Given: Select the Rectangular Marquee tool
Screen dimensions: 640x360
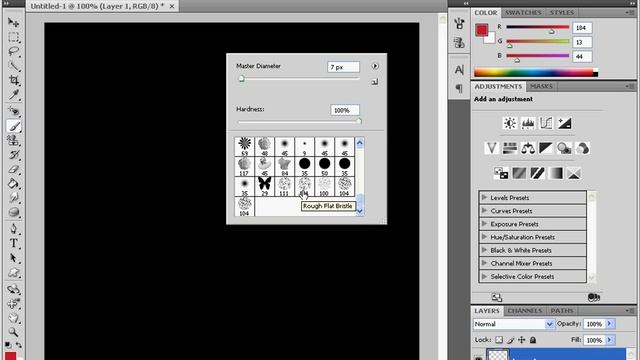Looking at the screenshot, I should (x=13, y=37).
